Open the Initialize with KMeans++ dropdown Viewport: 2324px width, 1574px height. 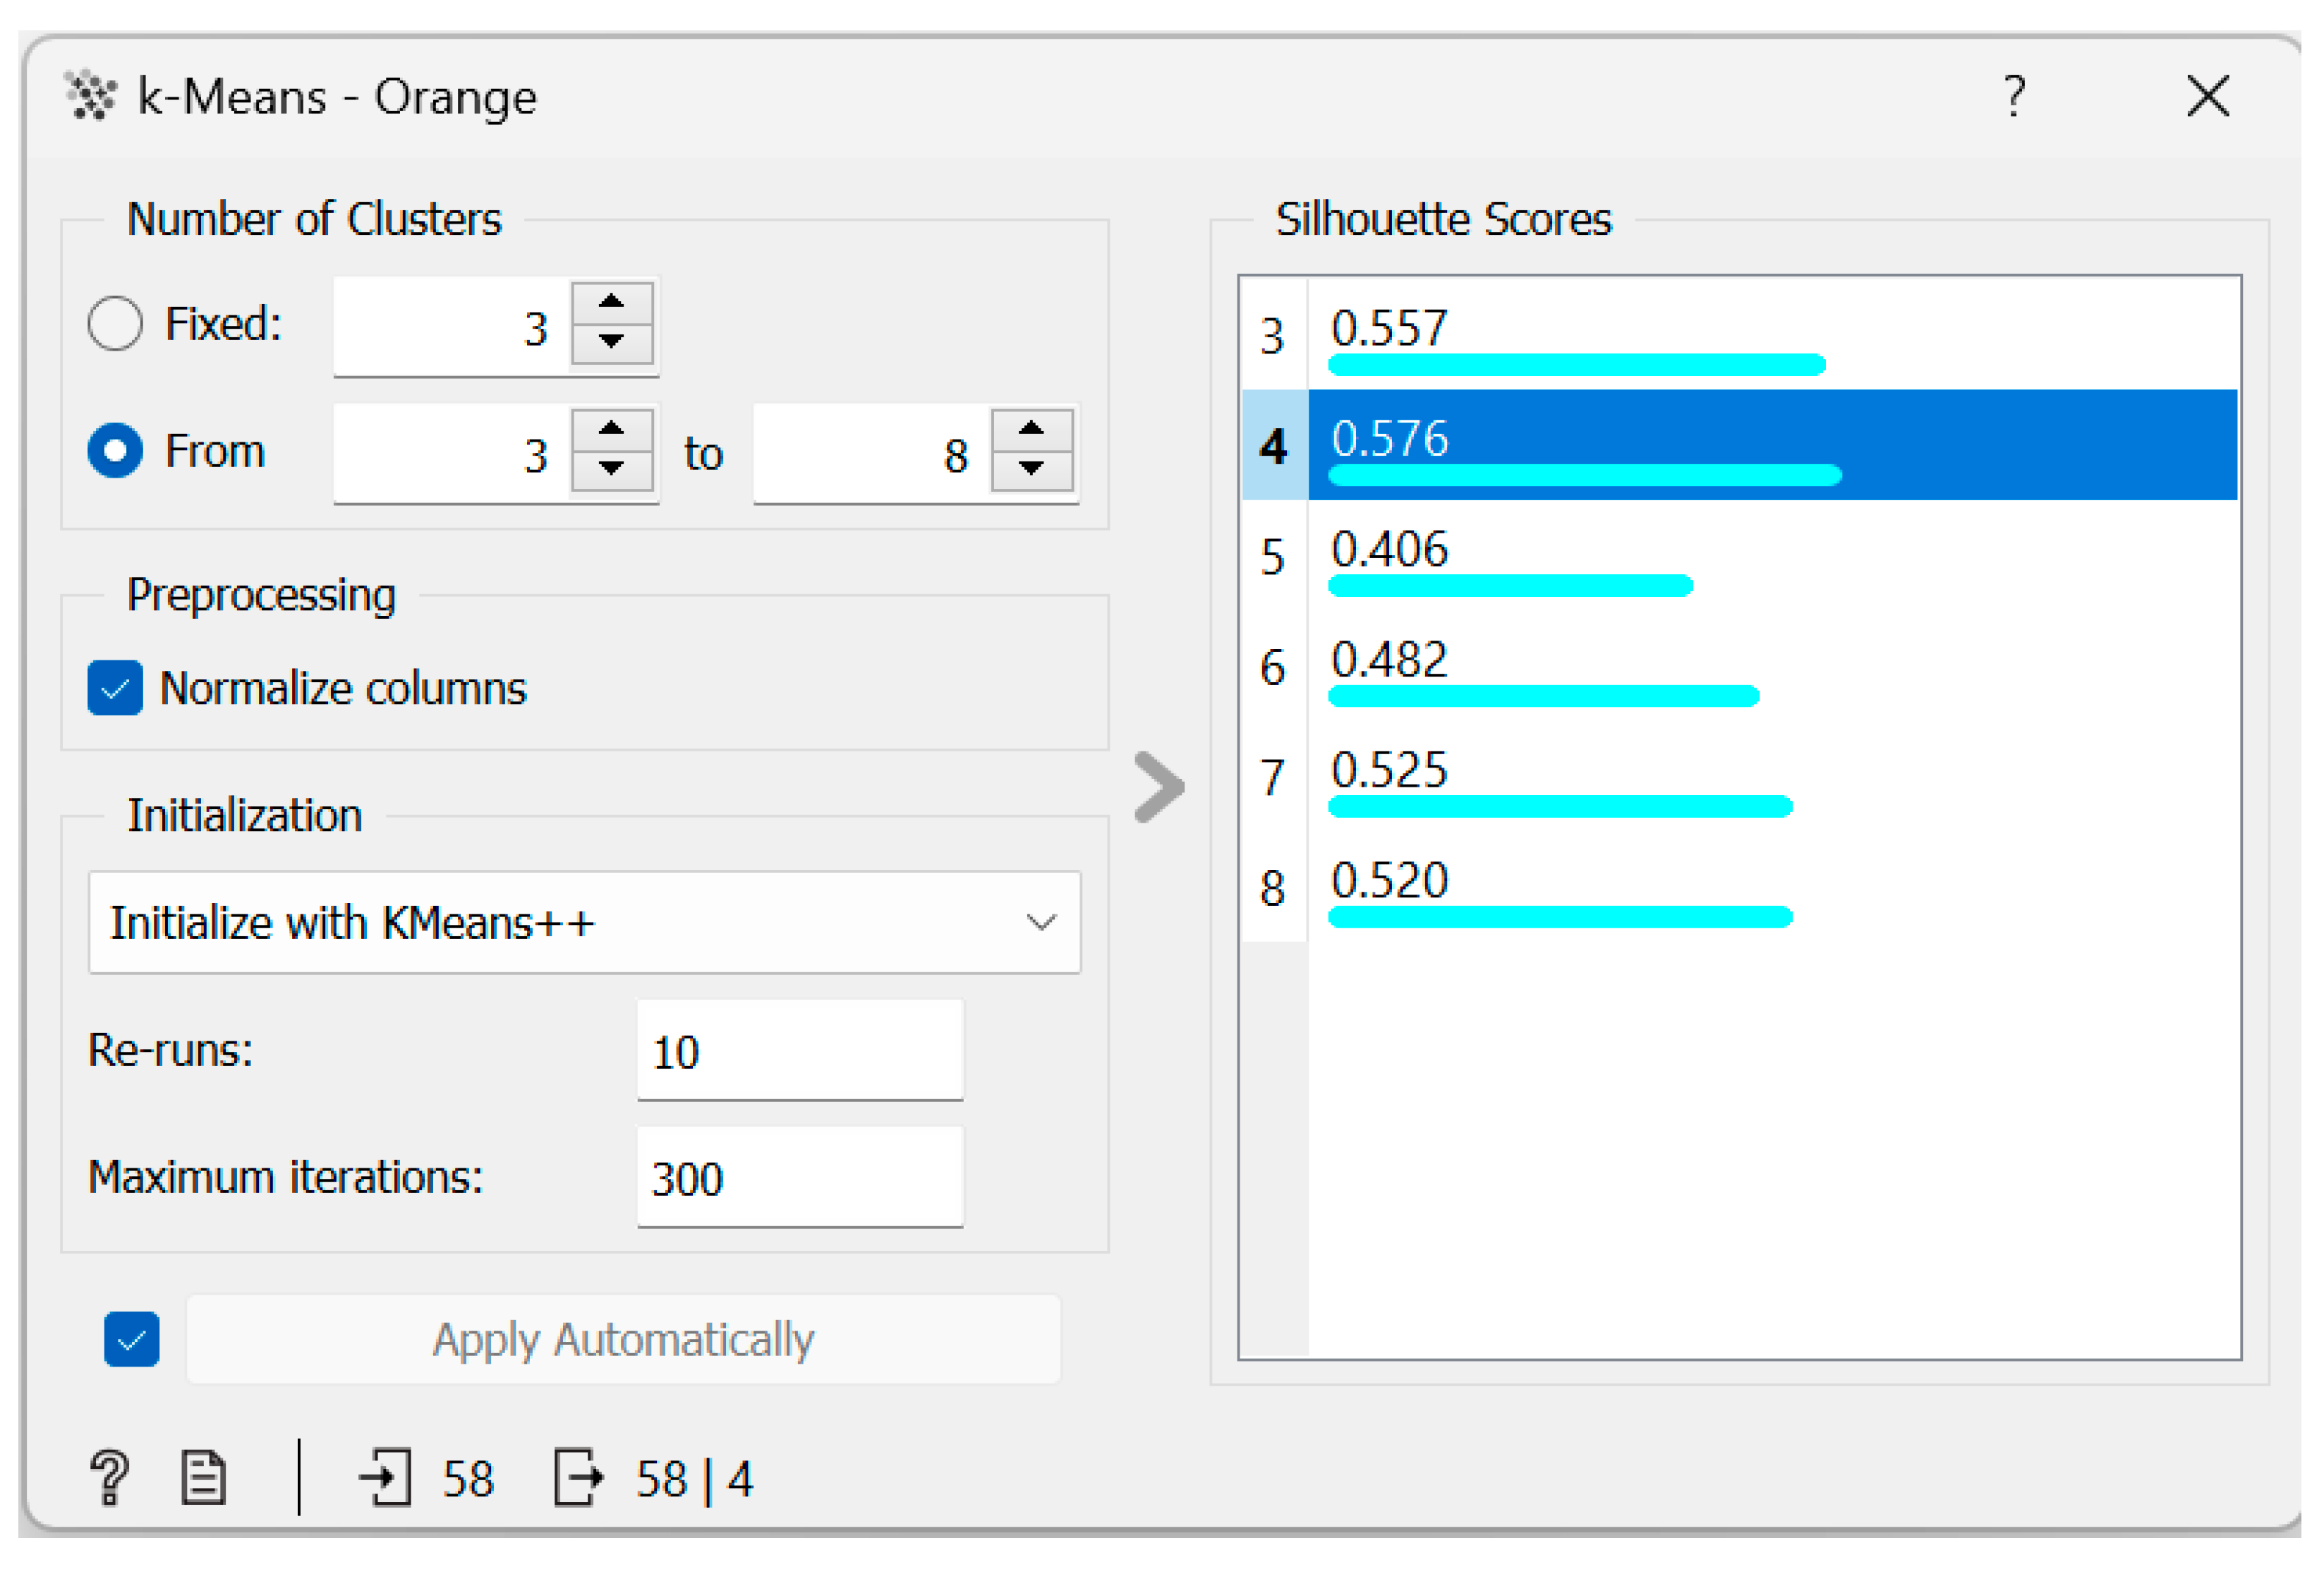[584, 922]
